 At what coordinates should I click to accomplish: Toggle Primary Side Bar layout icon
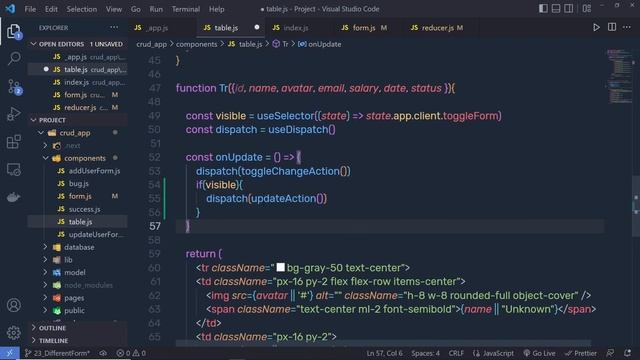(x=543, y=9)
